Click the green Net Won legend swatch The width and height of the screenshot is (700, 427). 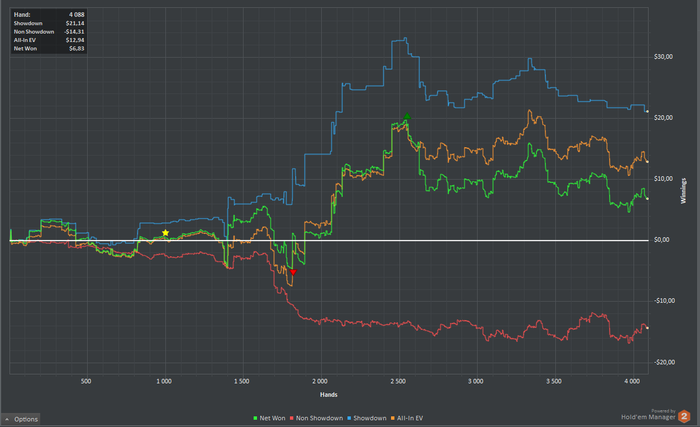pos(255,419)
